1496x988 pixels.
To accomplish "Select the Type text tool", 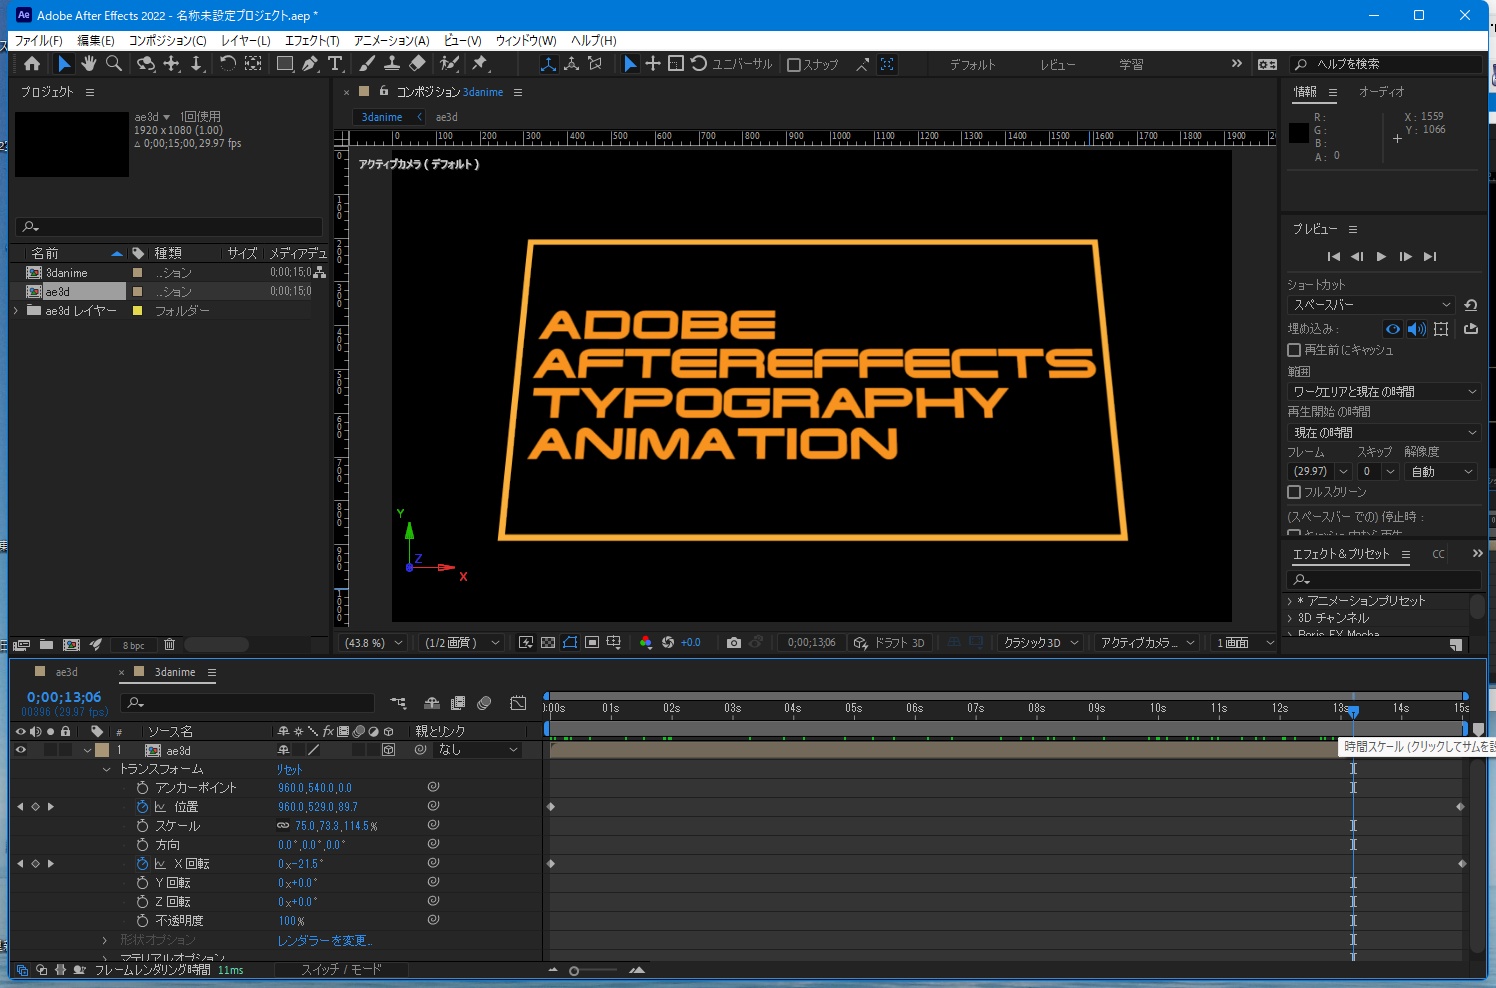I will click(x=335, y=64).
